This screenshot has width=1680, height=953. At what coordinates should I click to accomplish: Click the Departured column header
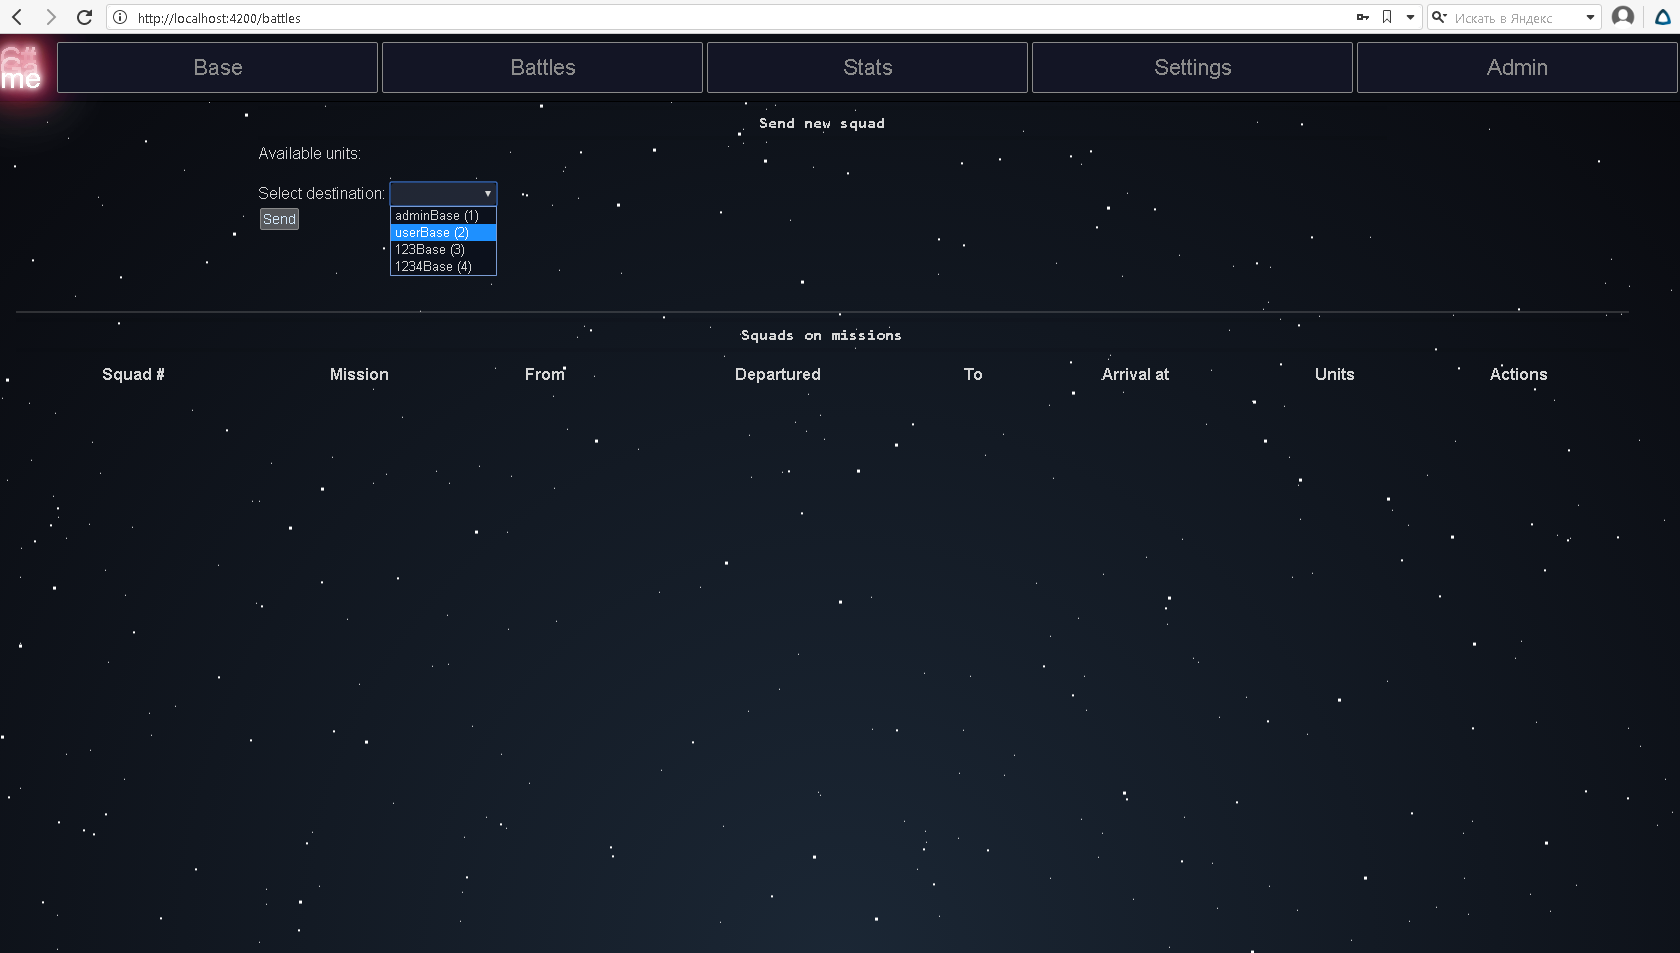777,374
